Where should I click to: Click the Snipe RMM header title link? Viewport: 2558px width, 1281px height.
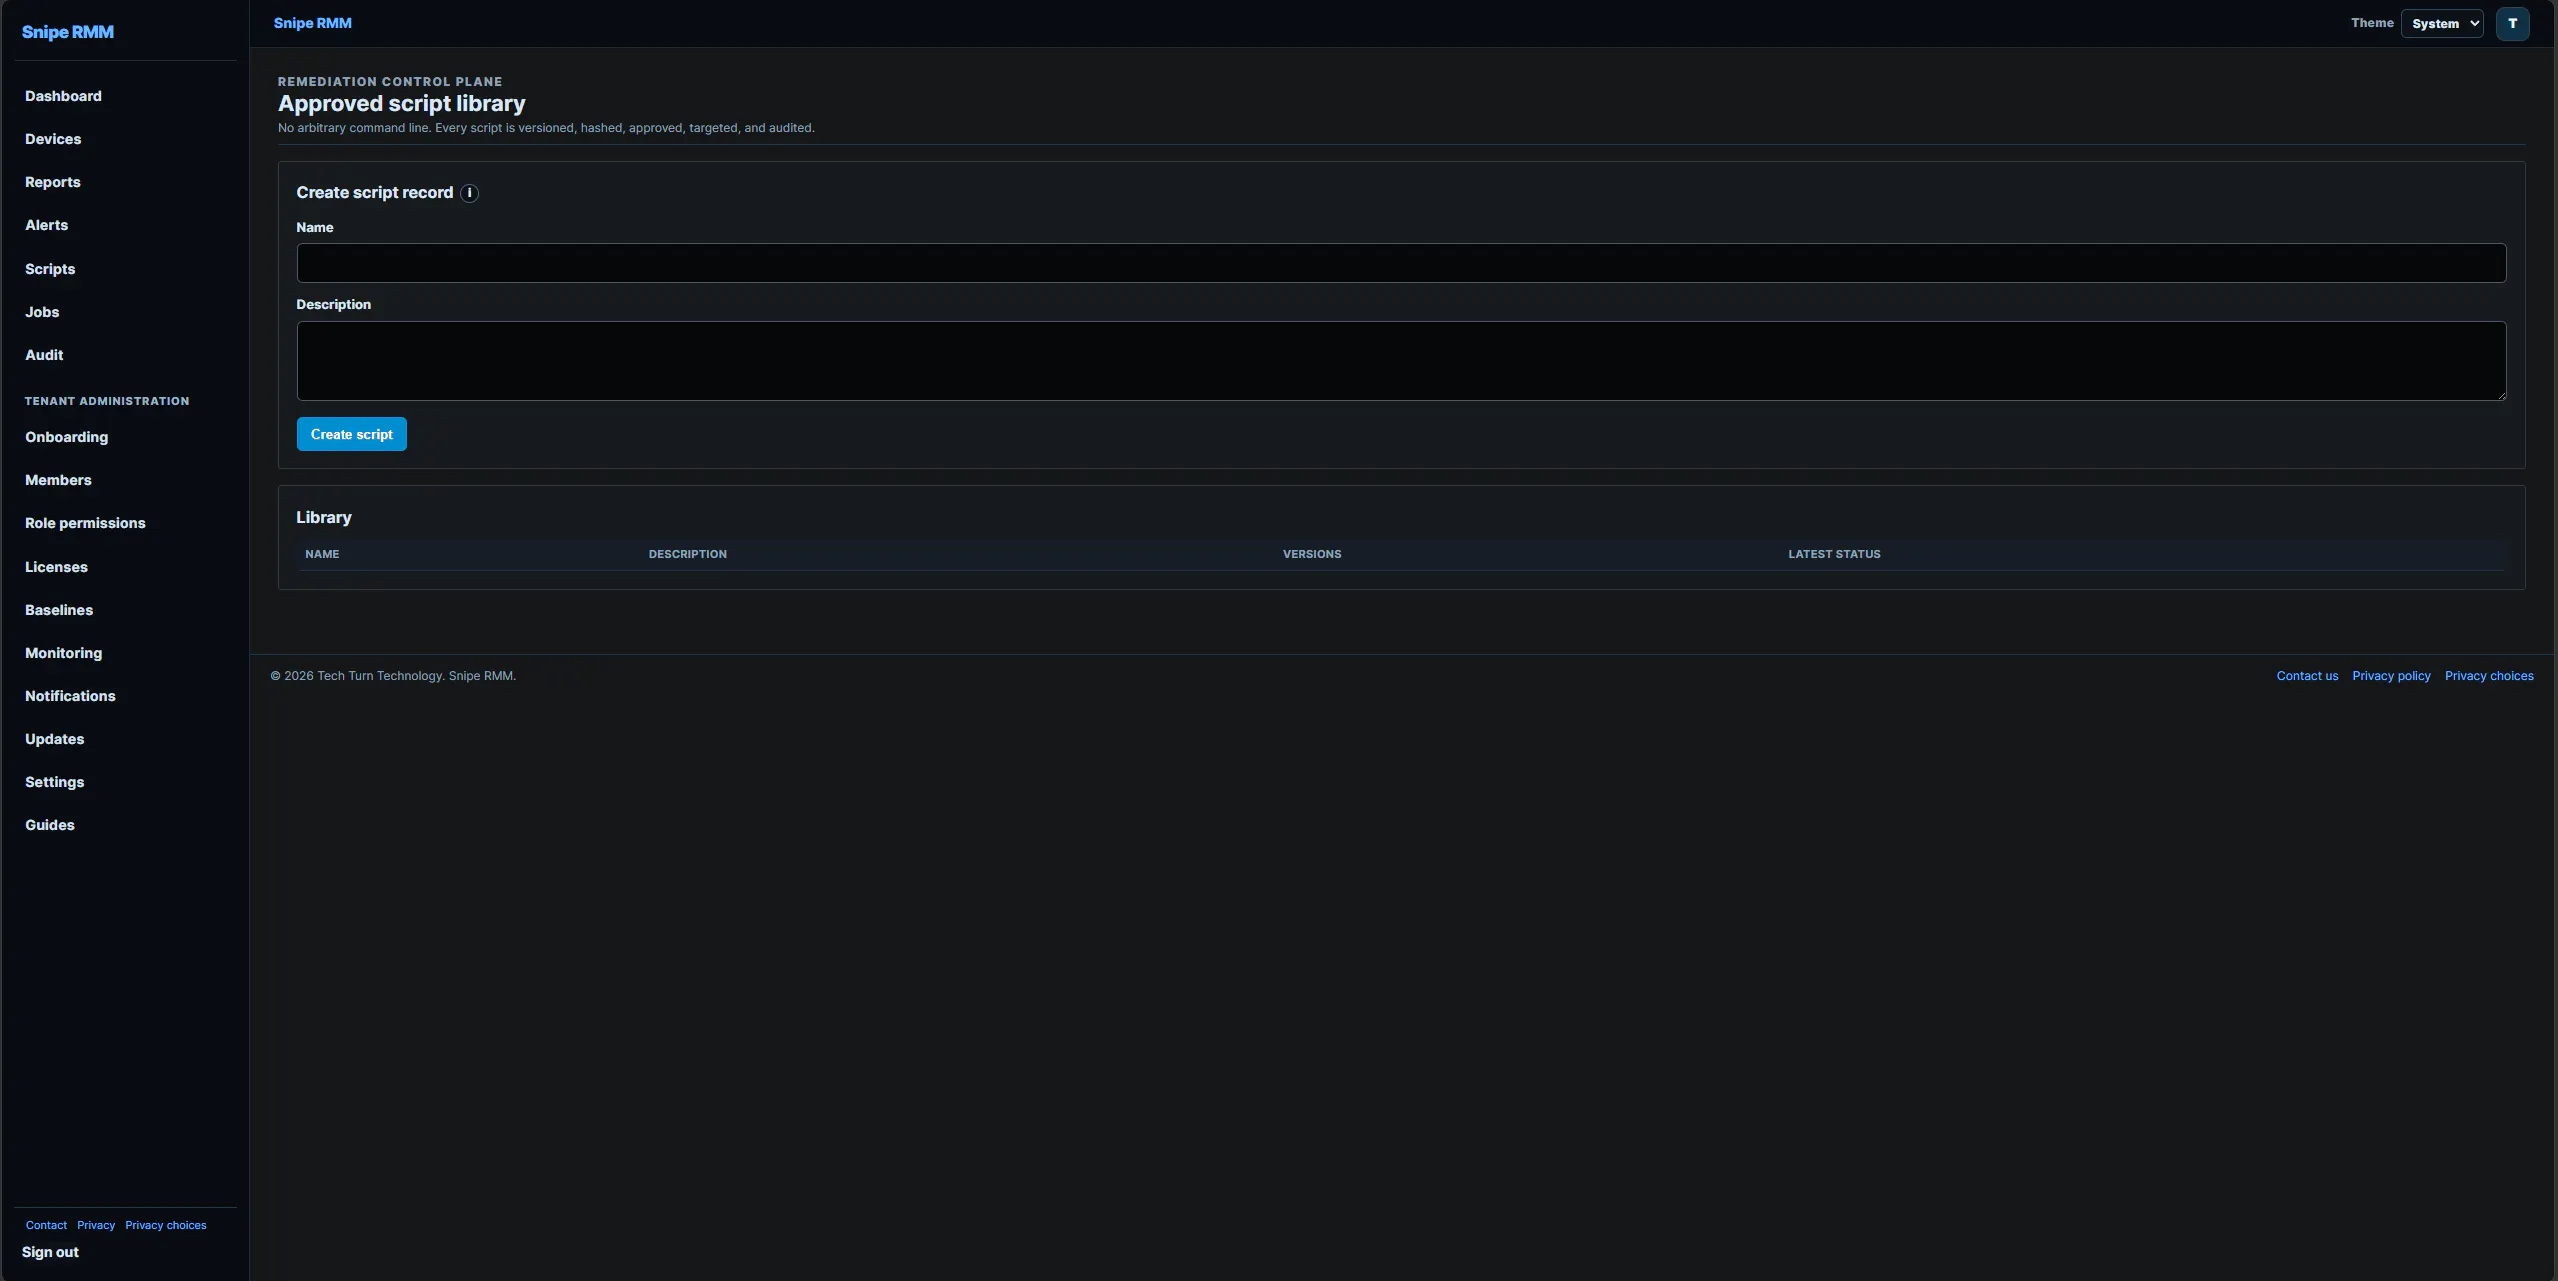(x=313, y=23)
